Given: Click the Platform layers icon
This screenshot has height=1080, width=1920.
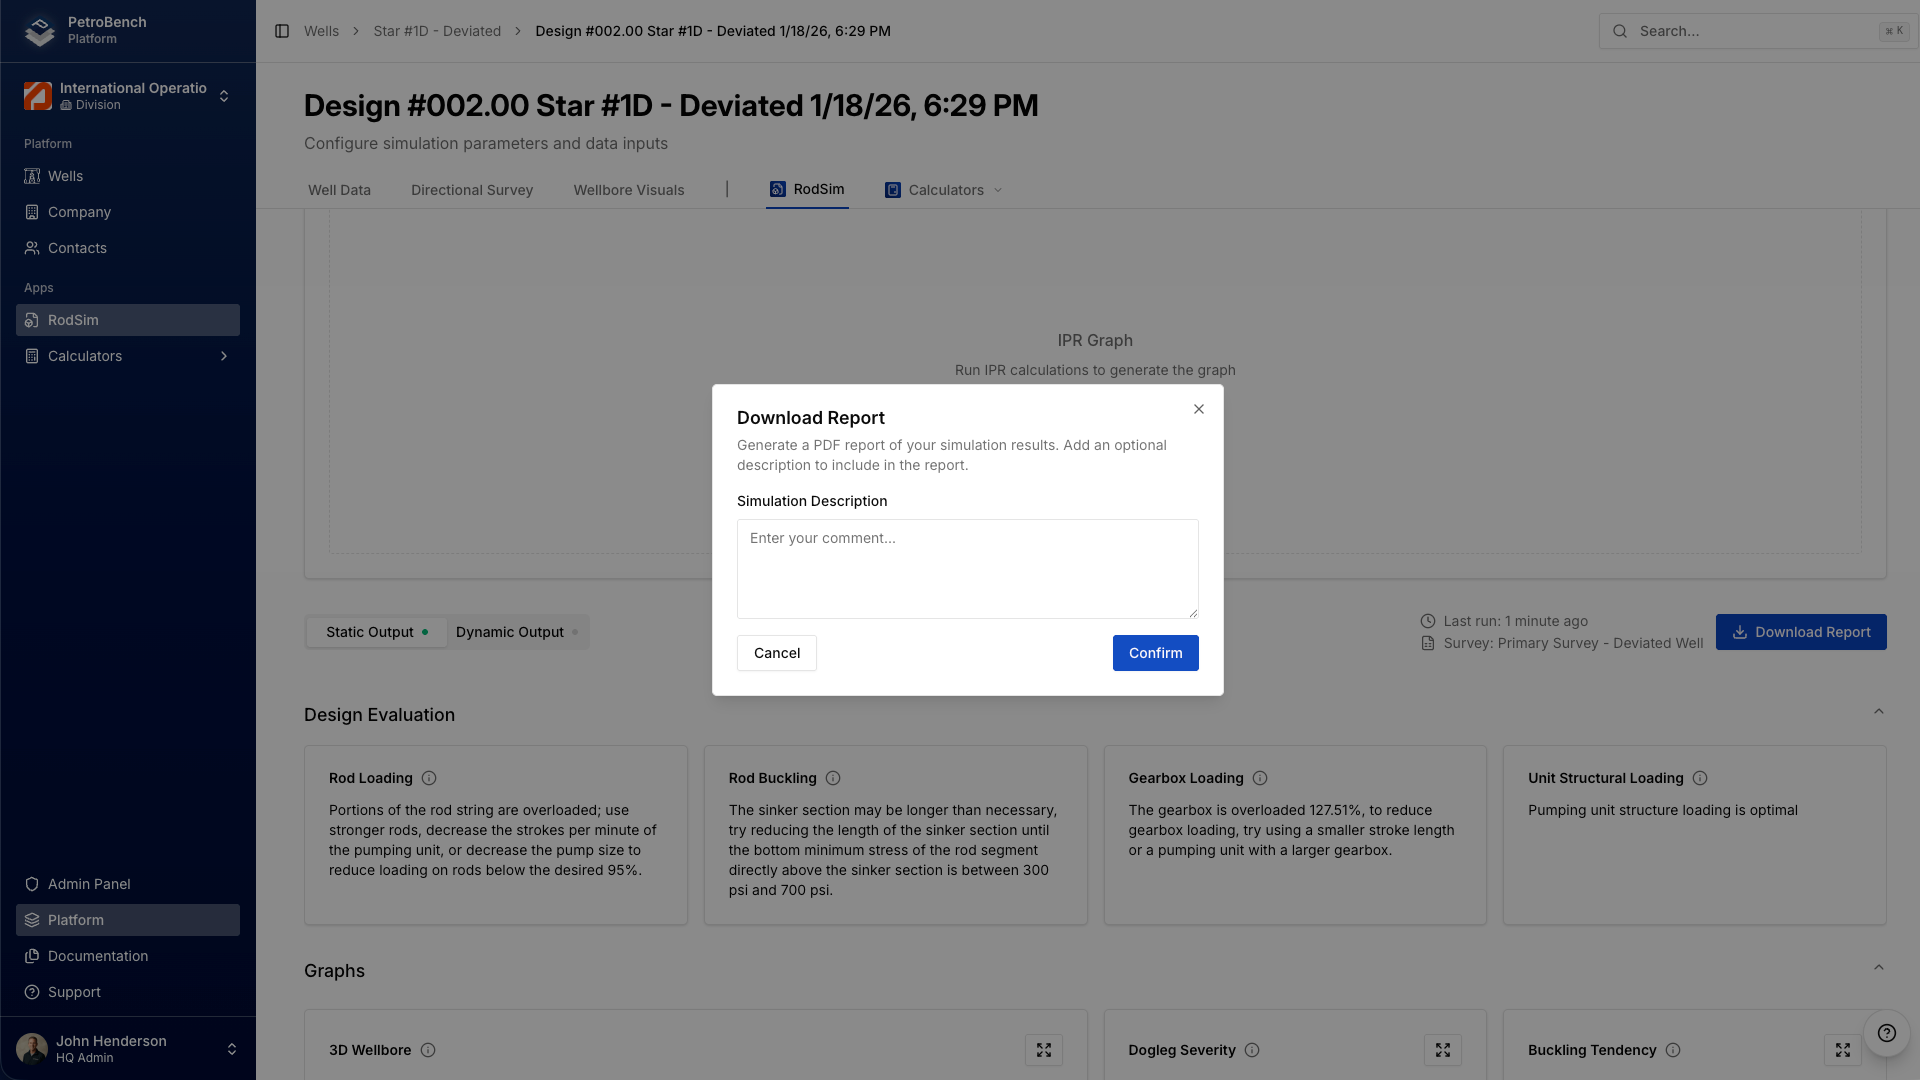Looking at the screenshot, I should click(32, 920).
